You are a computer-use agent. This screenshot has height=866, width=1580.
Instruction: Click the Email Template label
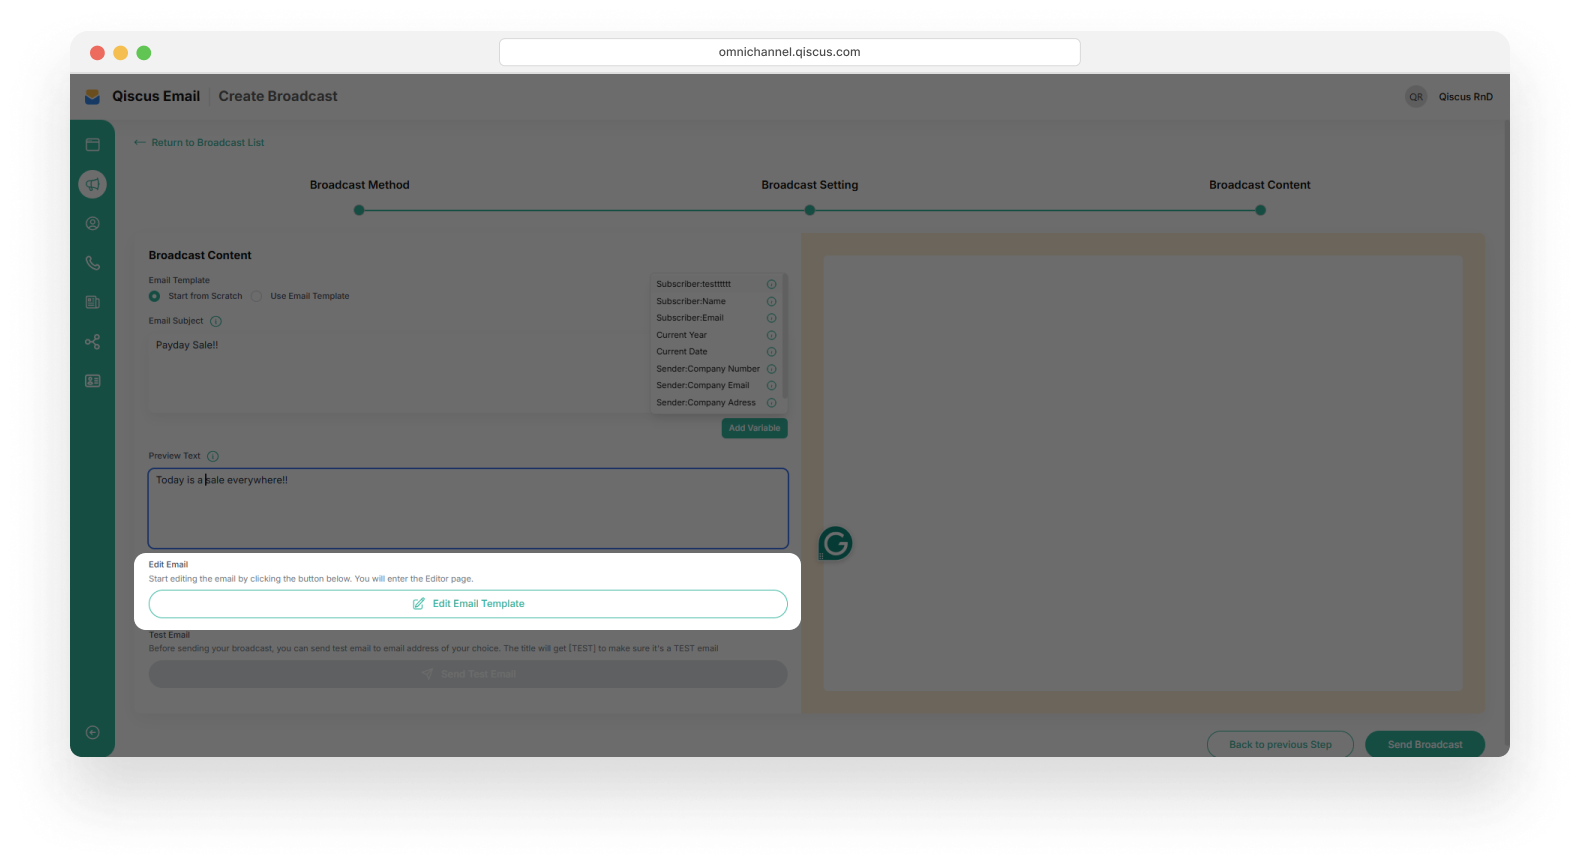[x=179, y=281]
